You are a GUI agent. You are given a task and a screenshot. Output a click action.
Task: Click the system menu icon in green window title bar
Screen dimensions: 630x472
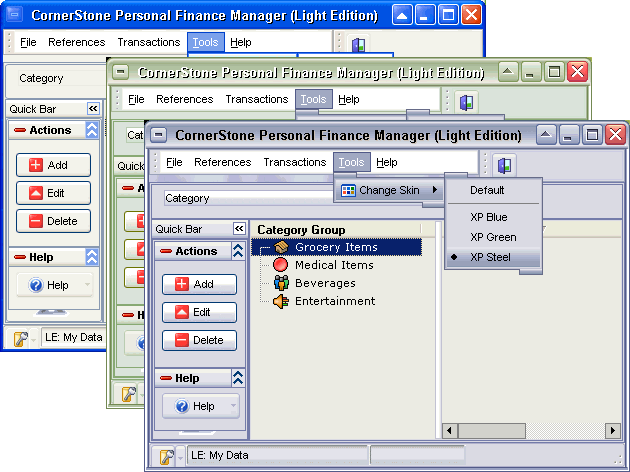point(121,72)
